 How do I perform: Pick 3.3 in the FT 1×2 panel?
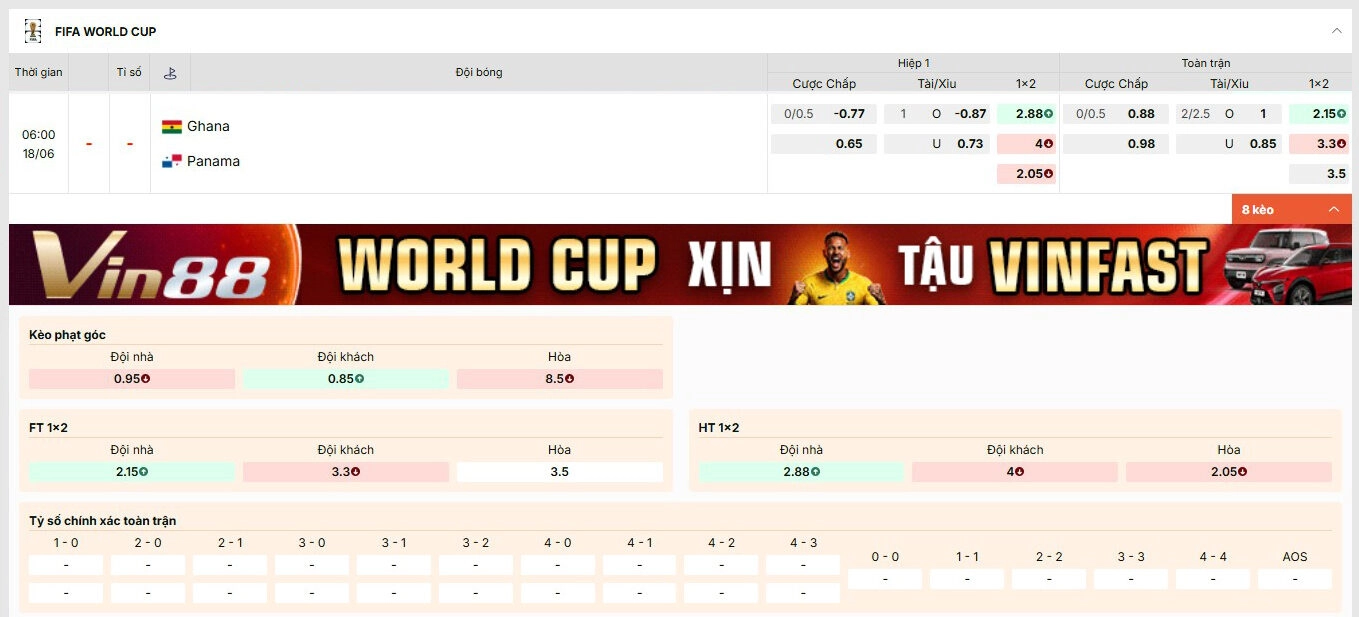pos(346,472)
